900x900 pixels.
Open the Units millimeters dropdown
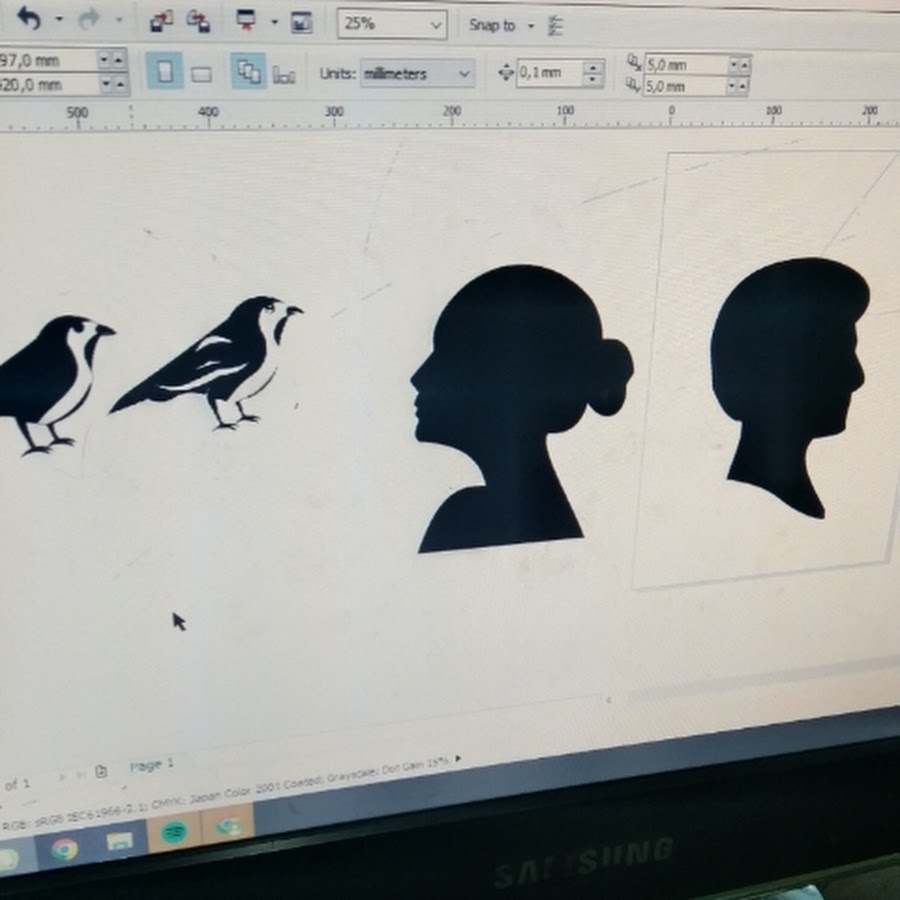point(417,73)
